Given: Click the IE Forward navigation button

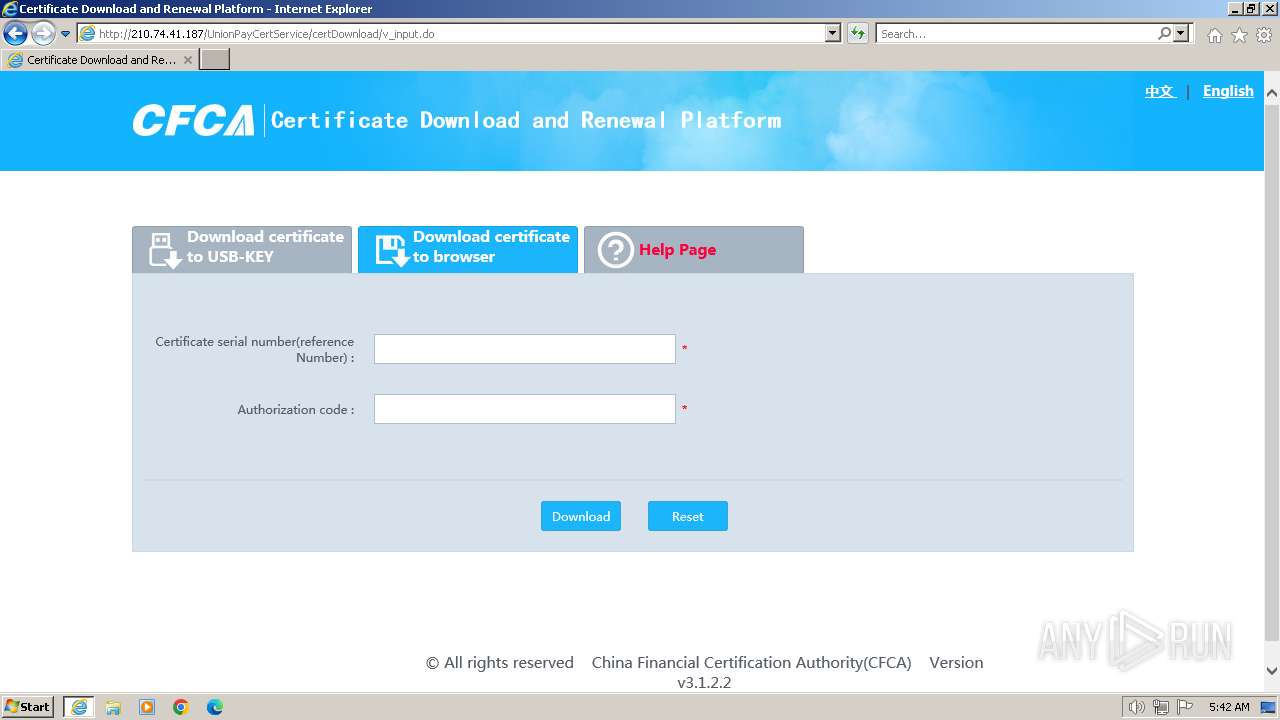Looking at the screenshot, I should coord(43,33).
